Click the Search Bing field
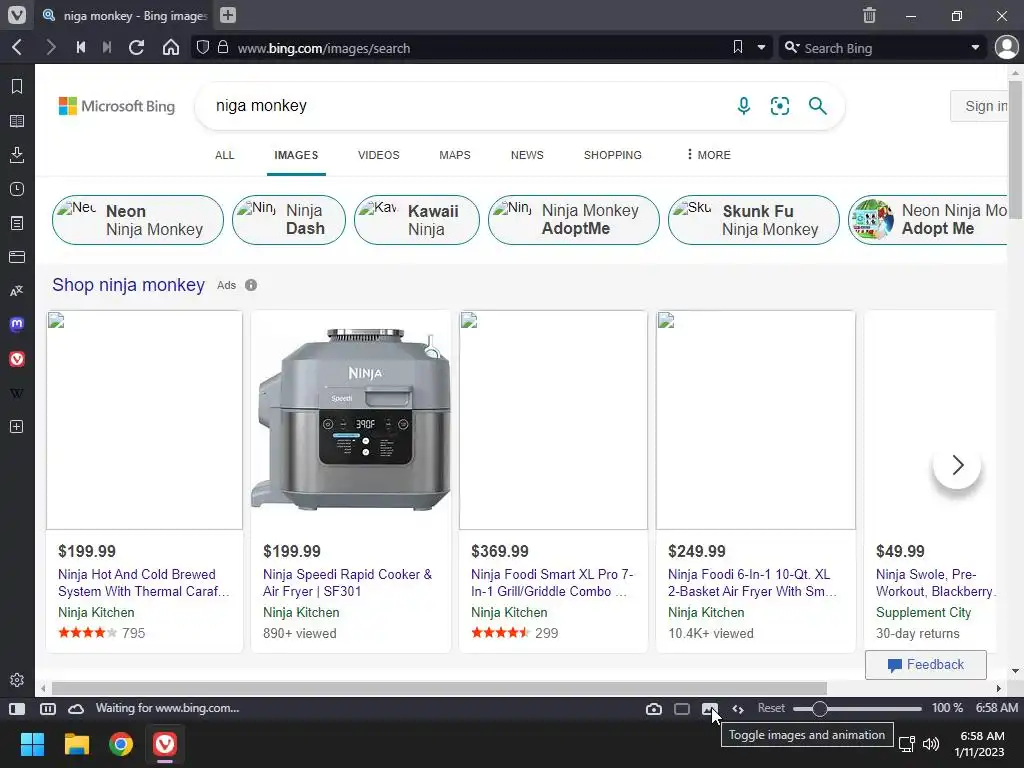 point(882,48)
